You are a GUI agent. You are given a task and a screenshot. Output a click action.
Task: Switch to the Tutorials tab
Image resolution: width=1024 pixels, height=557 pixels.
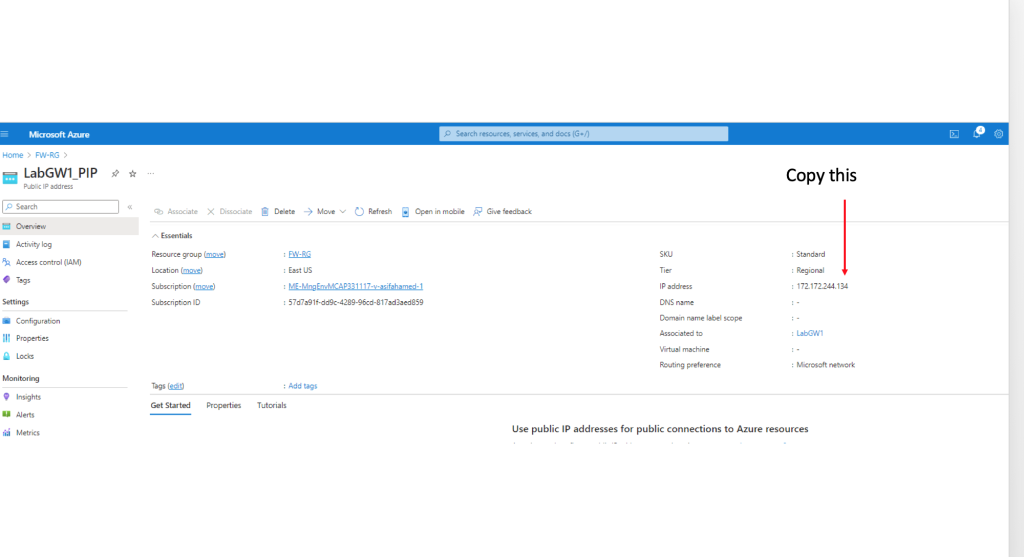(271, 405)
